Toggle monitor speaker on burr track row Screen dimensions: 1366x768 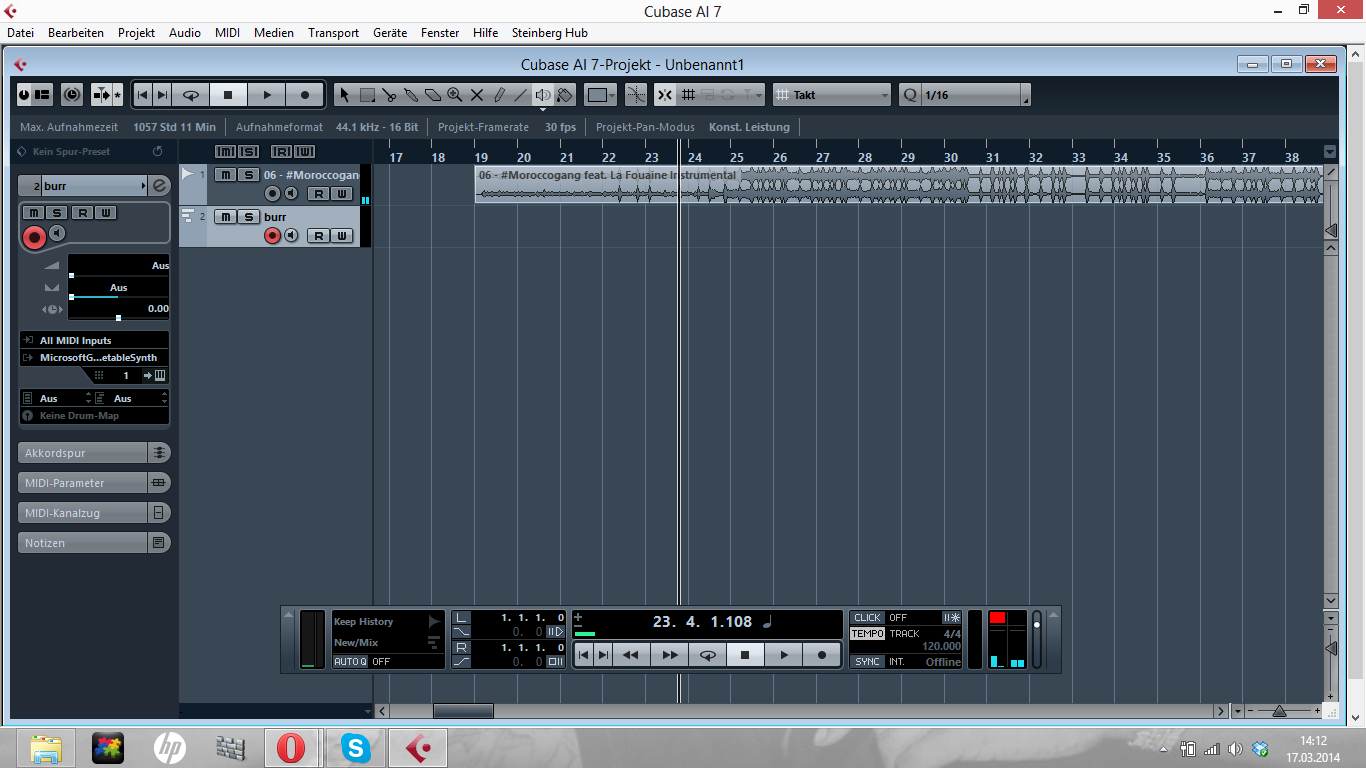click(x=291, y=235)
